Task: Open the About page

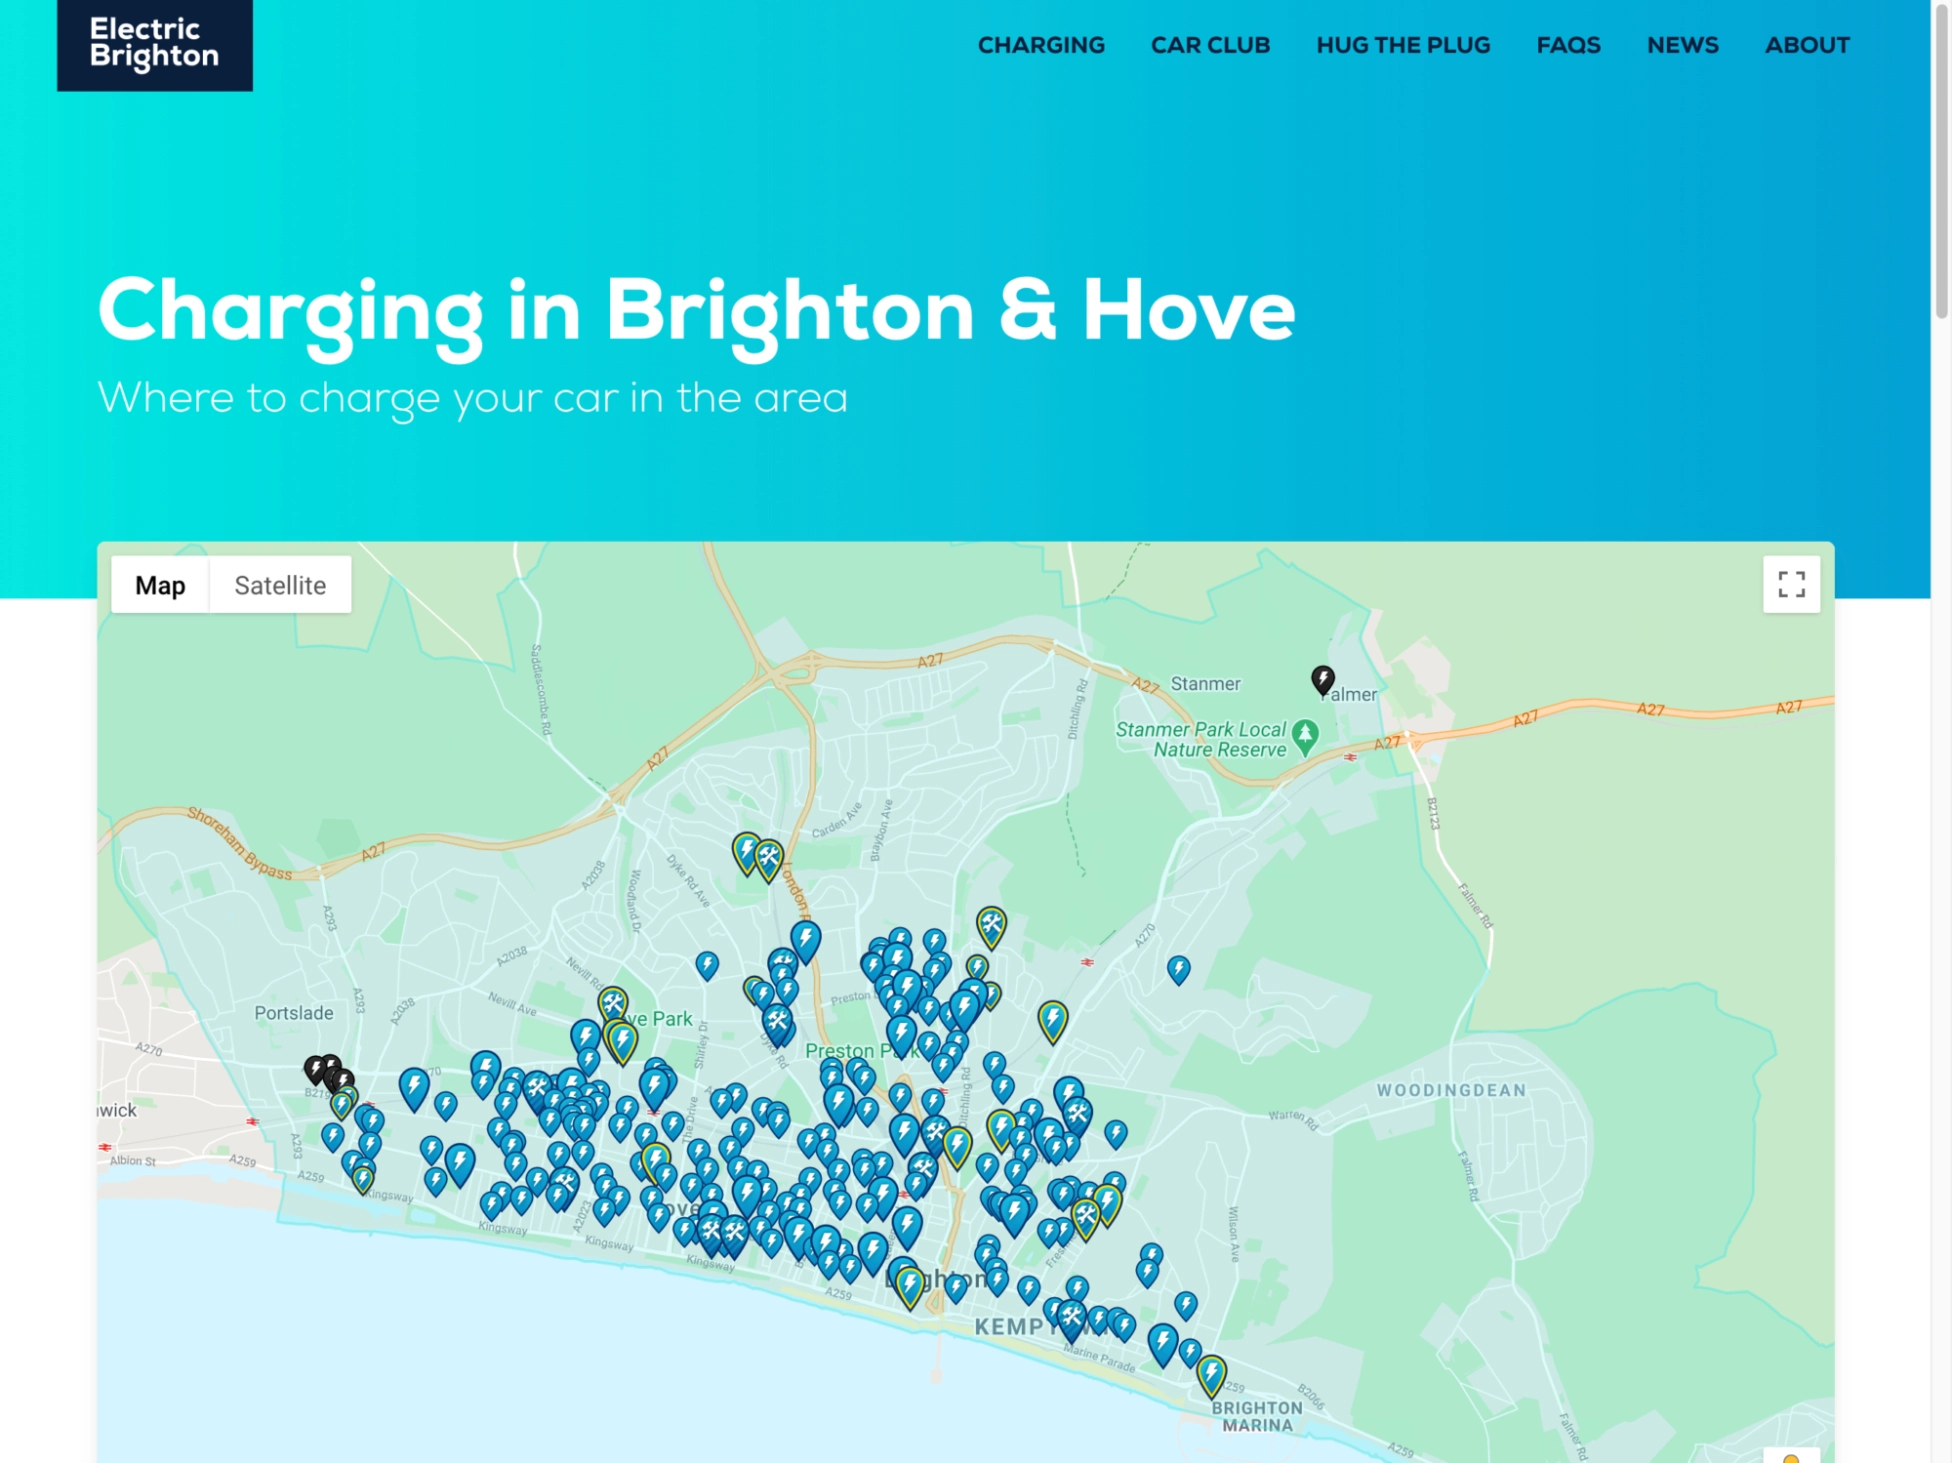Action: point(1807,45)
